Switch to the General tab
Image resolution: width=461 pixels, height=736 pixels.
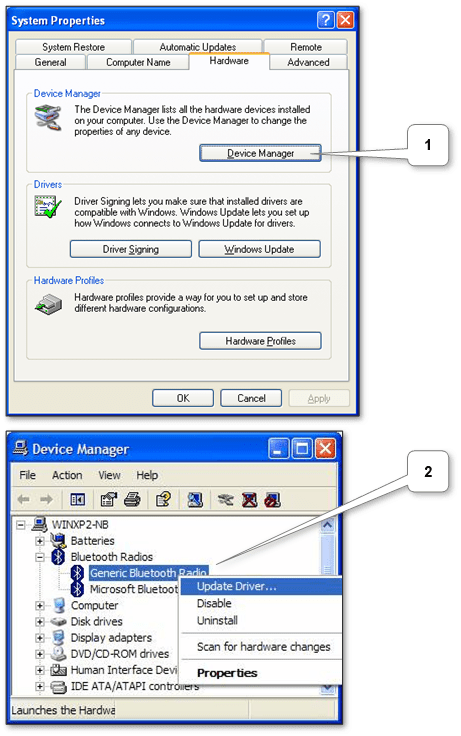pos(50,62)
